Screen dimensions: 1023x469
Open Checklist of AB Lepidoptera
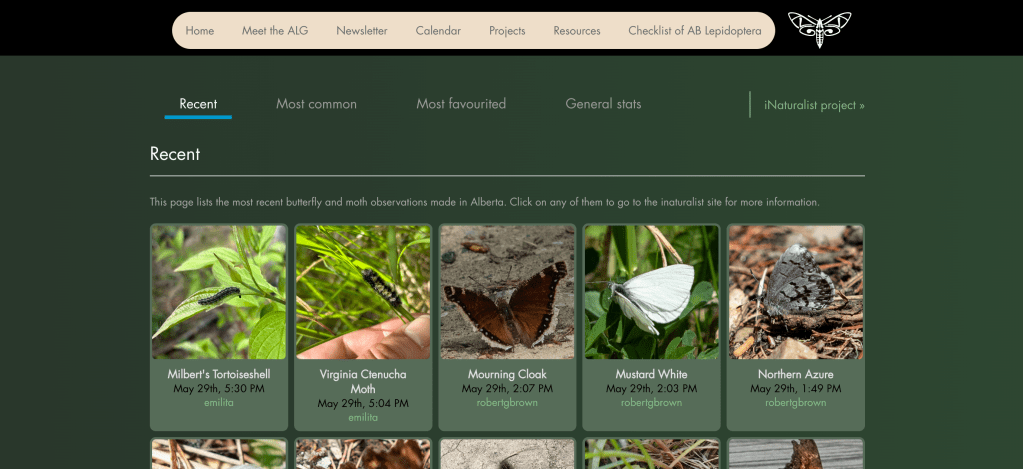coord(695,31)
